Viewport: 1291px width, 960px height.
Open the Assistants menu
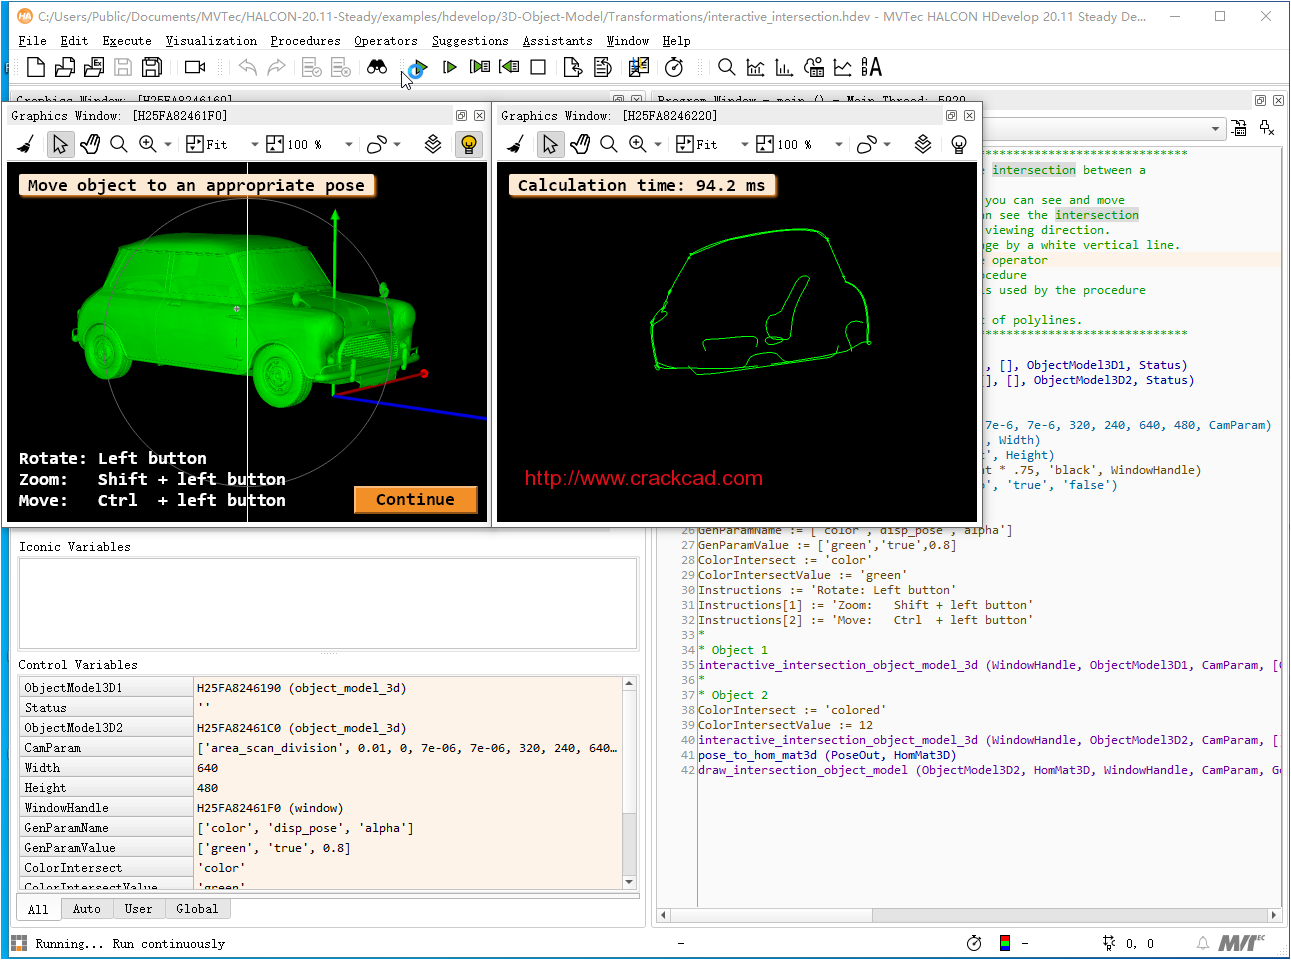coord(557,41)
